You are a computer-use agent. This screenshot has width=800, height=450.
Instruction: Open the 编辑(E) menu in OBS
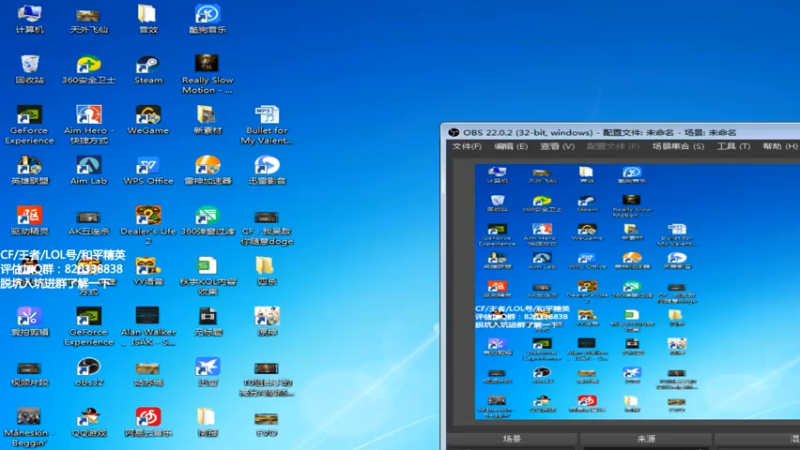click(x=511, y=146)
